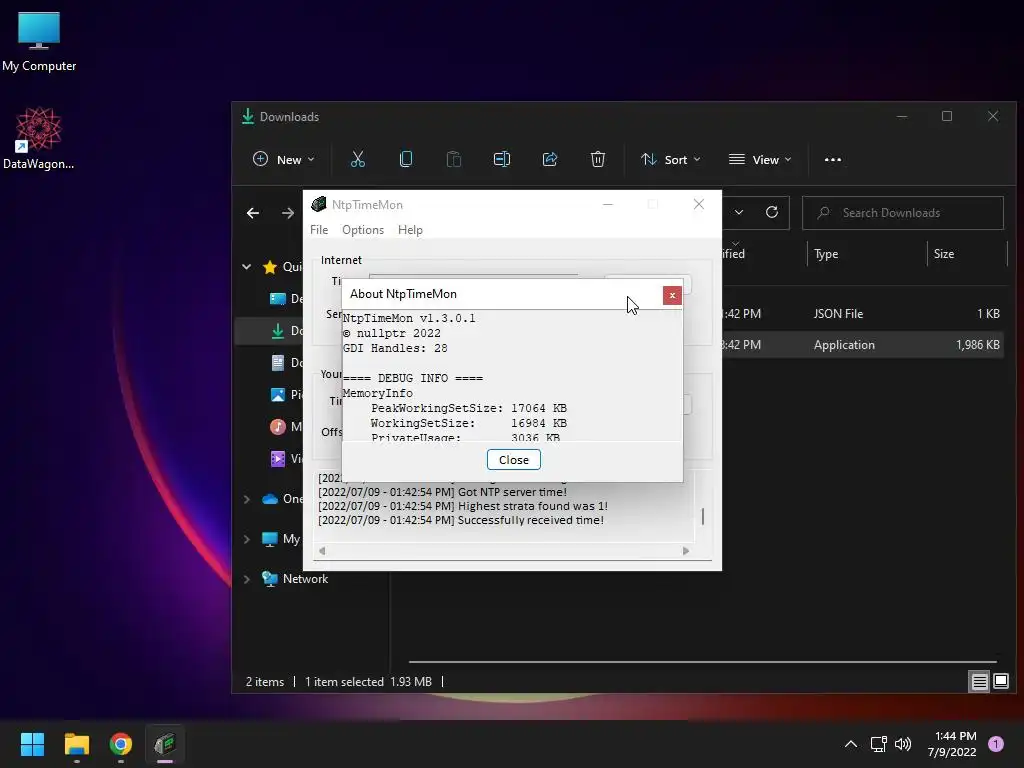Show hidden system tray icons
Viewport: 1024px width, 768px height.
[x=850, y=744]
